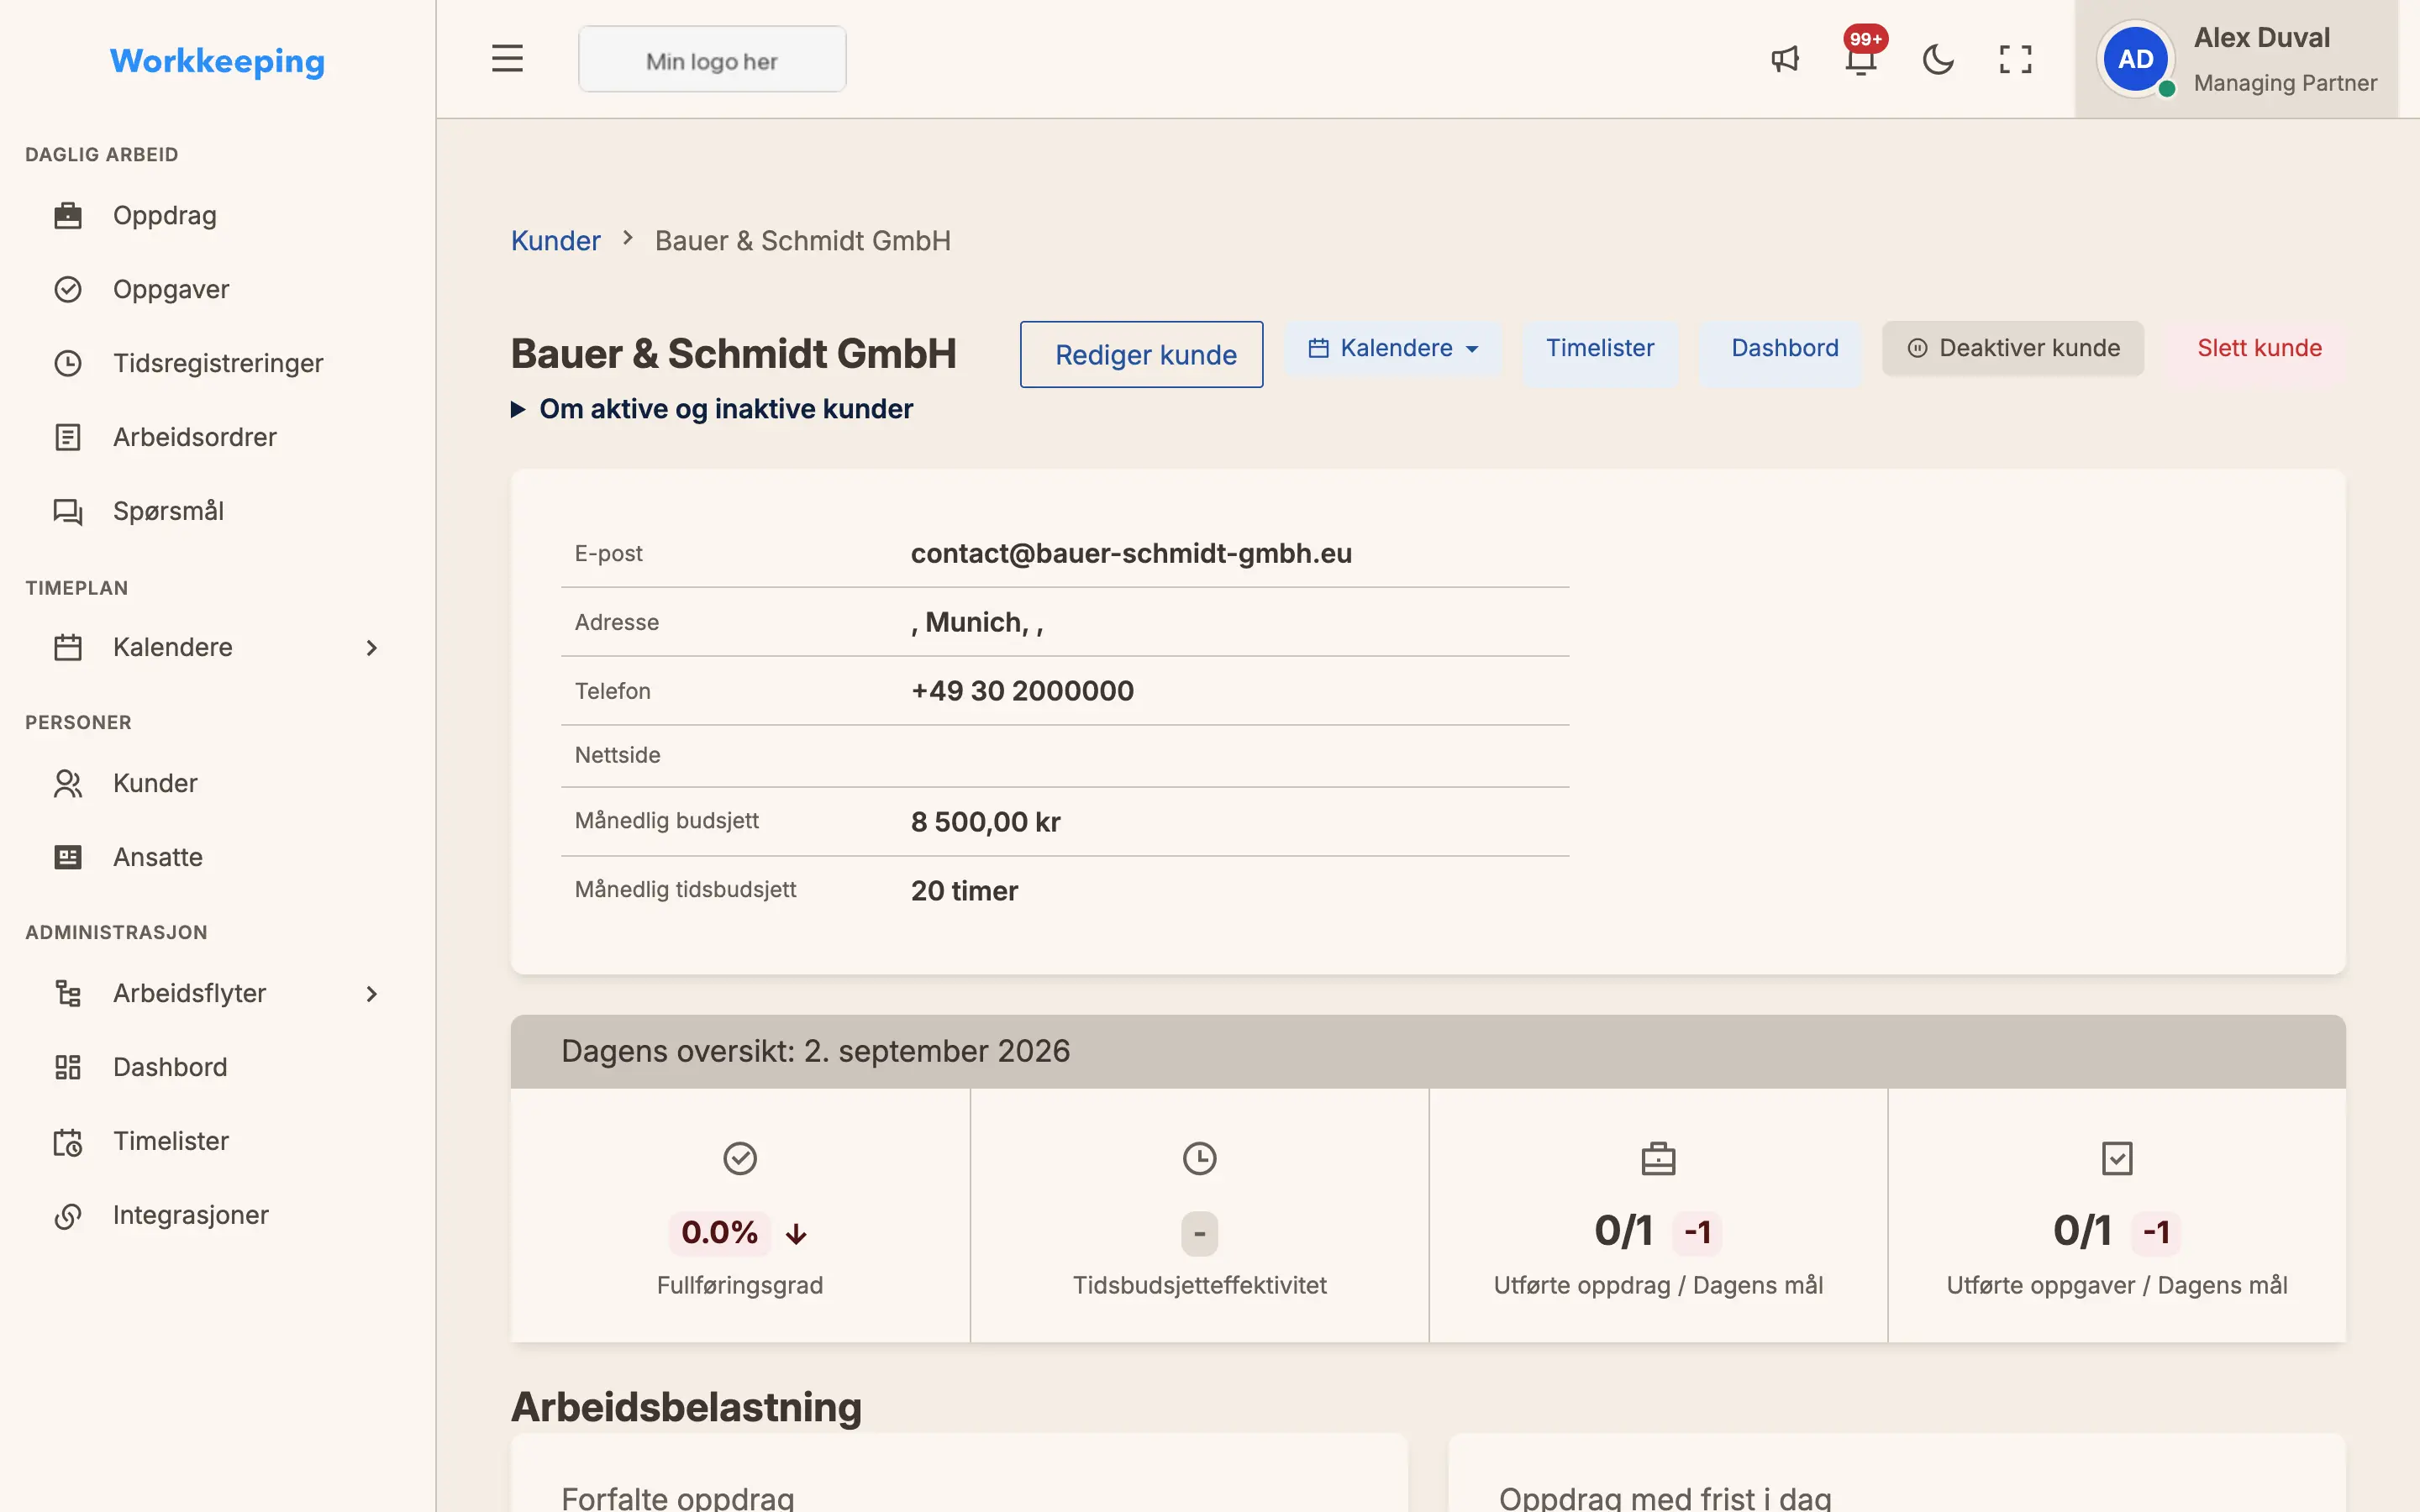Viewport: 2420px width, 1512px height.
Task: Open the hamburger menu icon
Action: click(507, 59)
